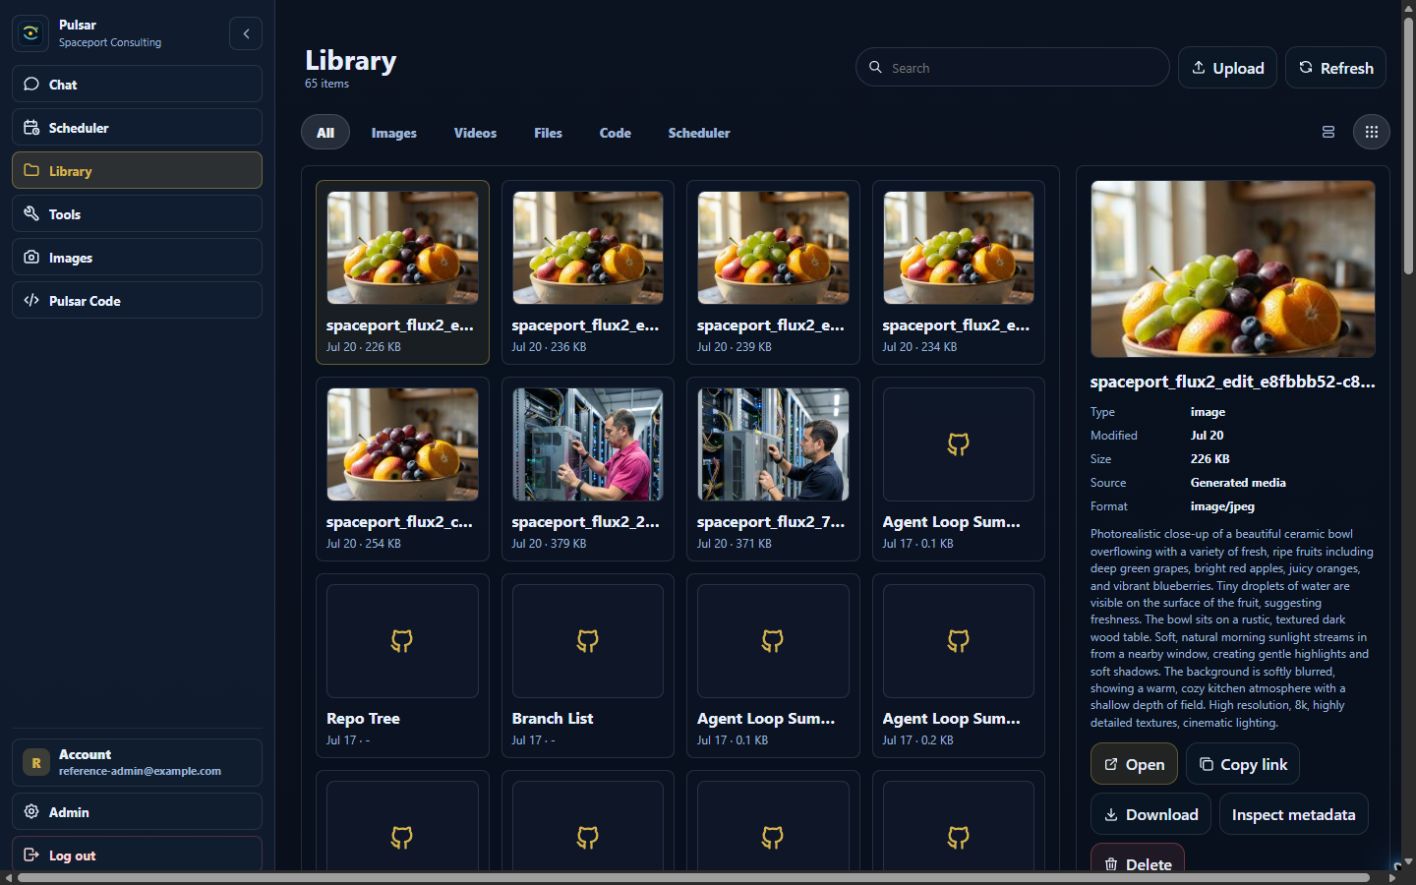Click the 'Repo Tree' label

click(363, 718)
